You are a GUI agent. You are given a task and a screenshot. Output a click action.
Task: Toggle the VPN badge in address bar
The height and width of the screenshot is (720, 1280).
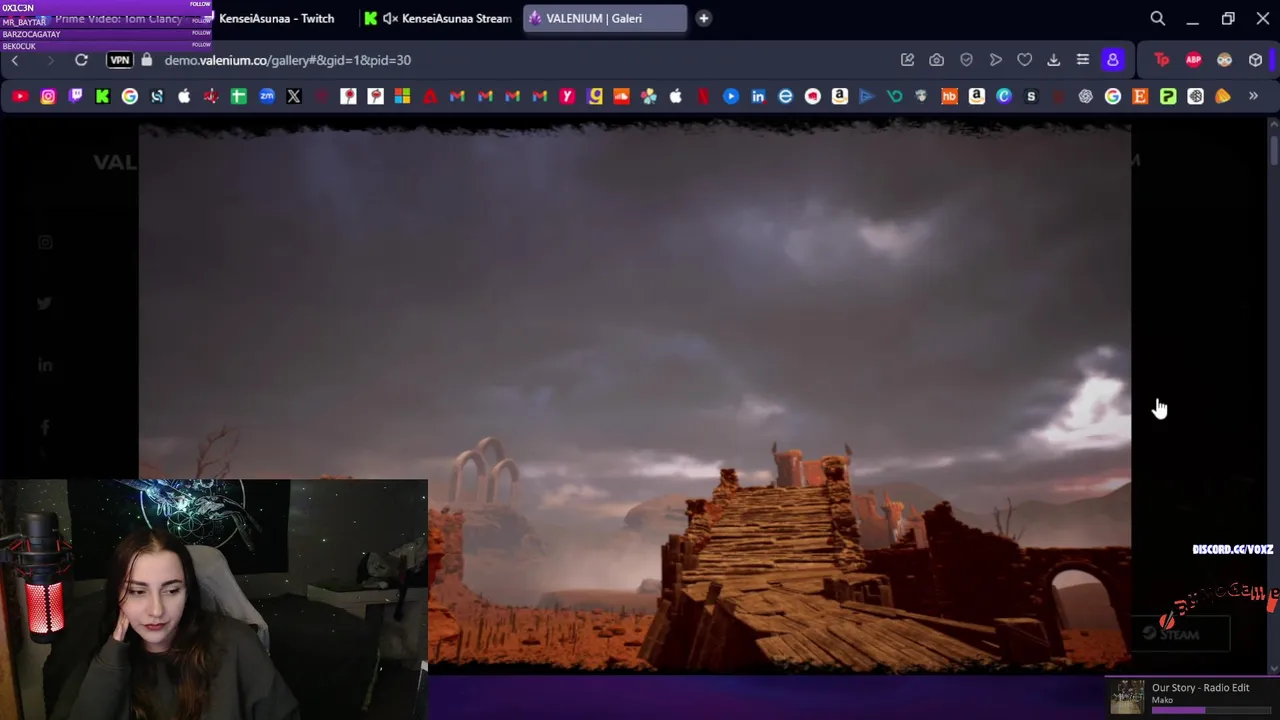(119, 60)
